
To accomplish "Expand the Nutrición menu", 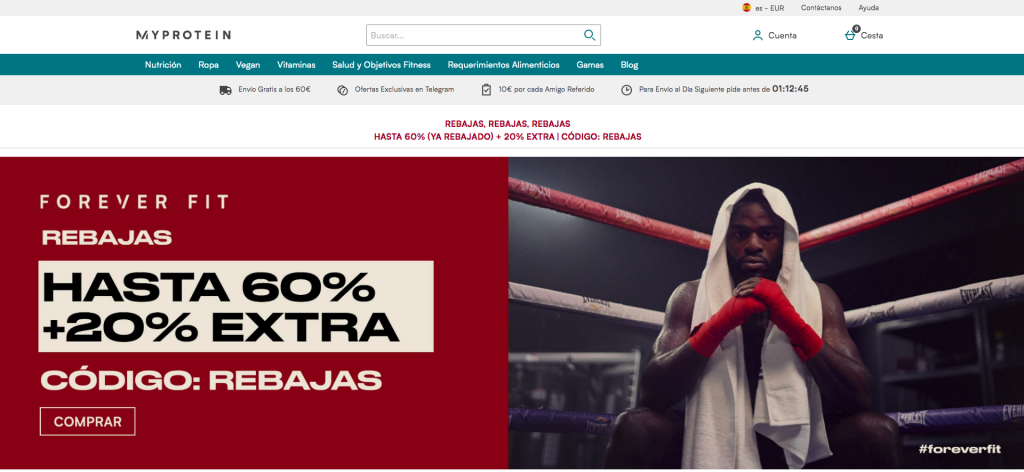I will pos(163,65).
